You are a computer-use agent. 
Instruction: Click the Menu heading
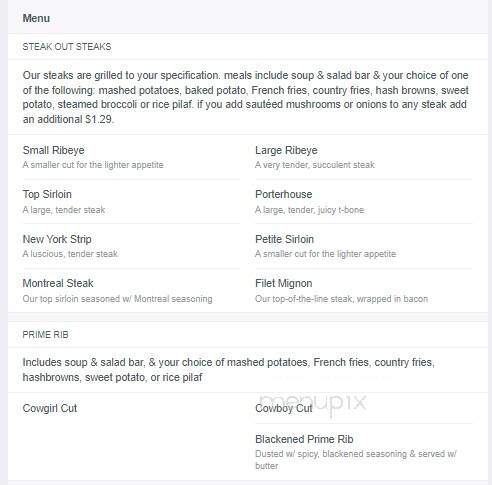pyautogui.click(x=36, y=18)
